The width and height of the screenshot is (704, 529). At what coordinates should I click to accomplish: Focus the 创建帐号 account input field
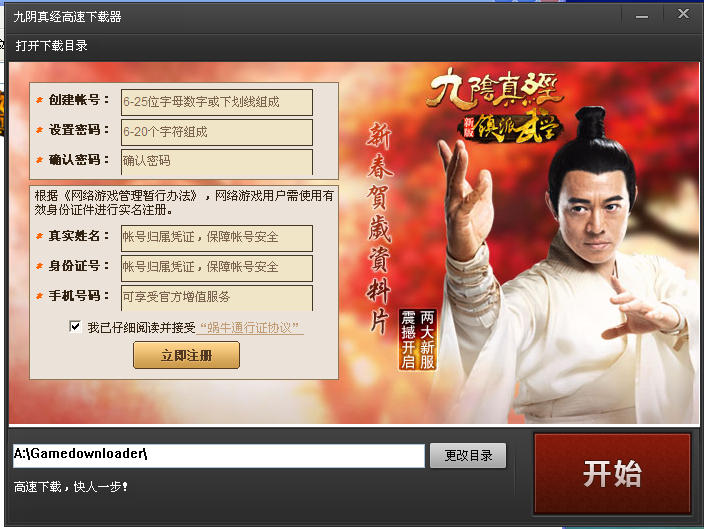point(217,102)
